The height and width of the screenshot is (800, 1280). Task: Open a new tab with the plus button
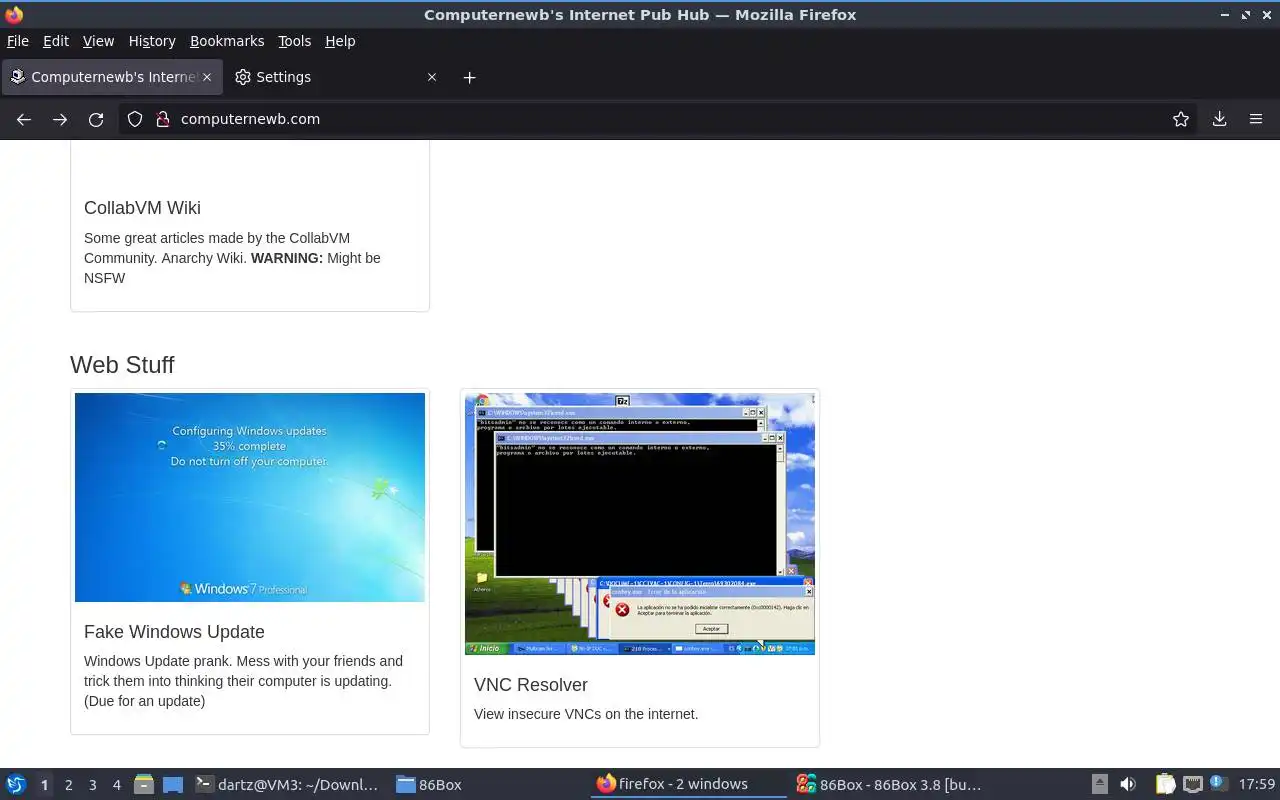pyautogui.click(x=469, y=77)
